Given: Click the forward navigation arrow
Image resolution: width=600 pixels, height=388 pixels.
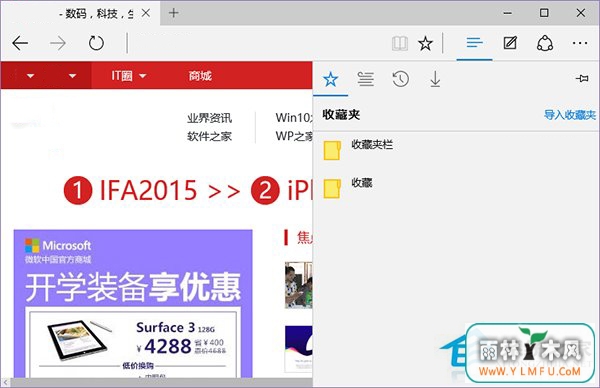Looking at the screenshot, I should tap(58, 43).
